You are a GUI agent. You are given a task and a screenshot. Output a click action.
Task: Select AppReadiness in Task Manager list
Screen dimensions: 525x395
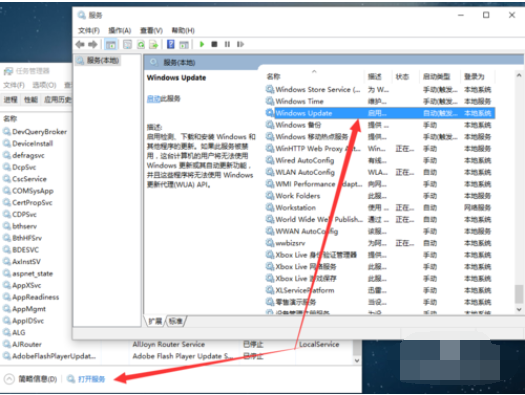(x=35, y=297)
